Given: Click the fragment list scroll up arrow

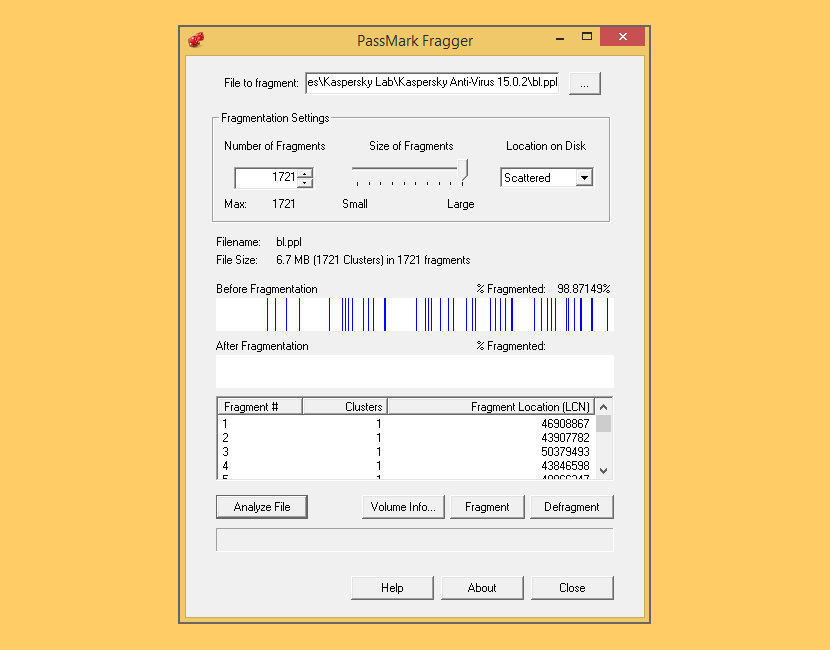Looking at the screenshot, I should (603, 407).
